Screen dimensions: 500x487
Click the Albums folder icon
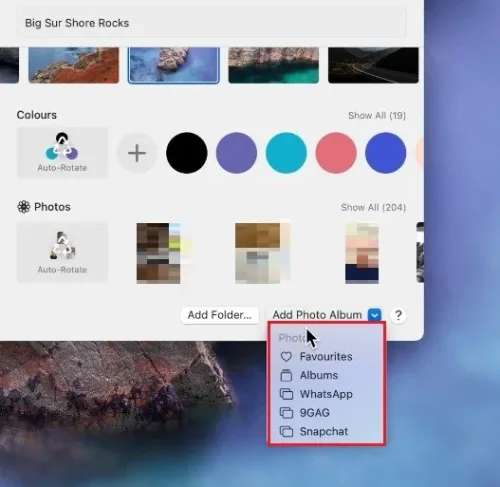coord(286,375)
